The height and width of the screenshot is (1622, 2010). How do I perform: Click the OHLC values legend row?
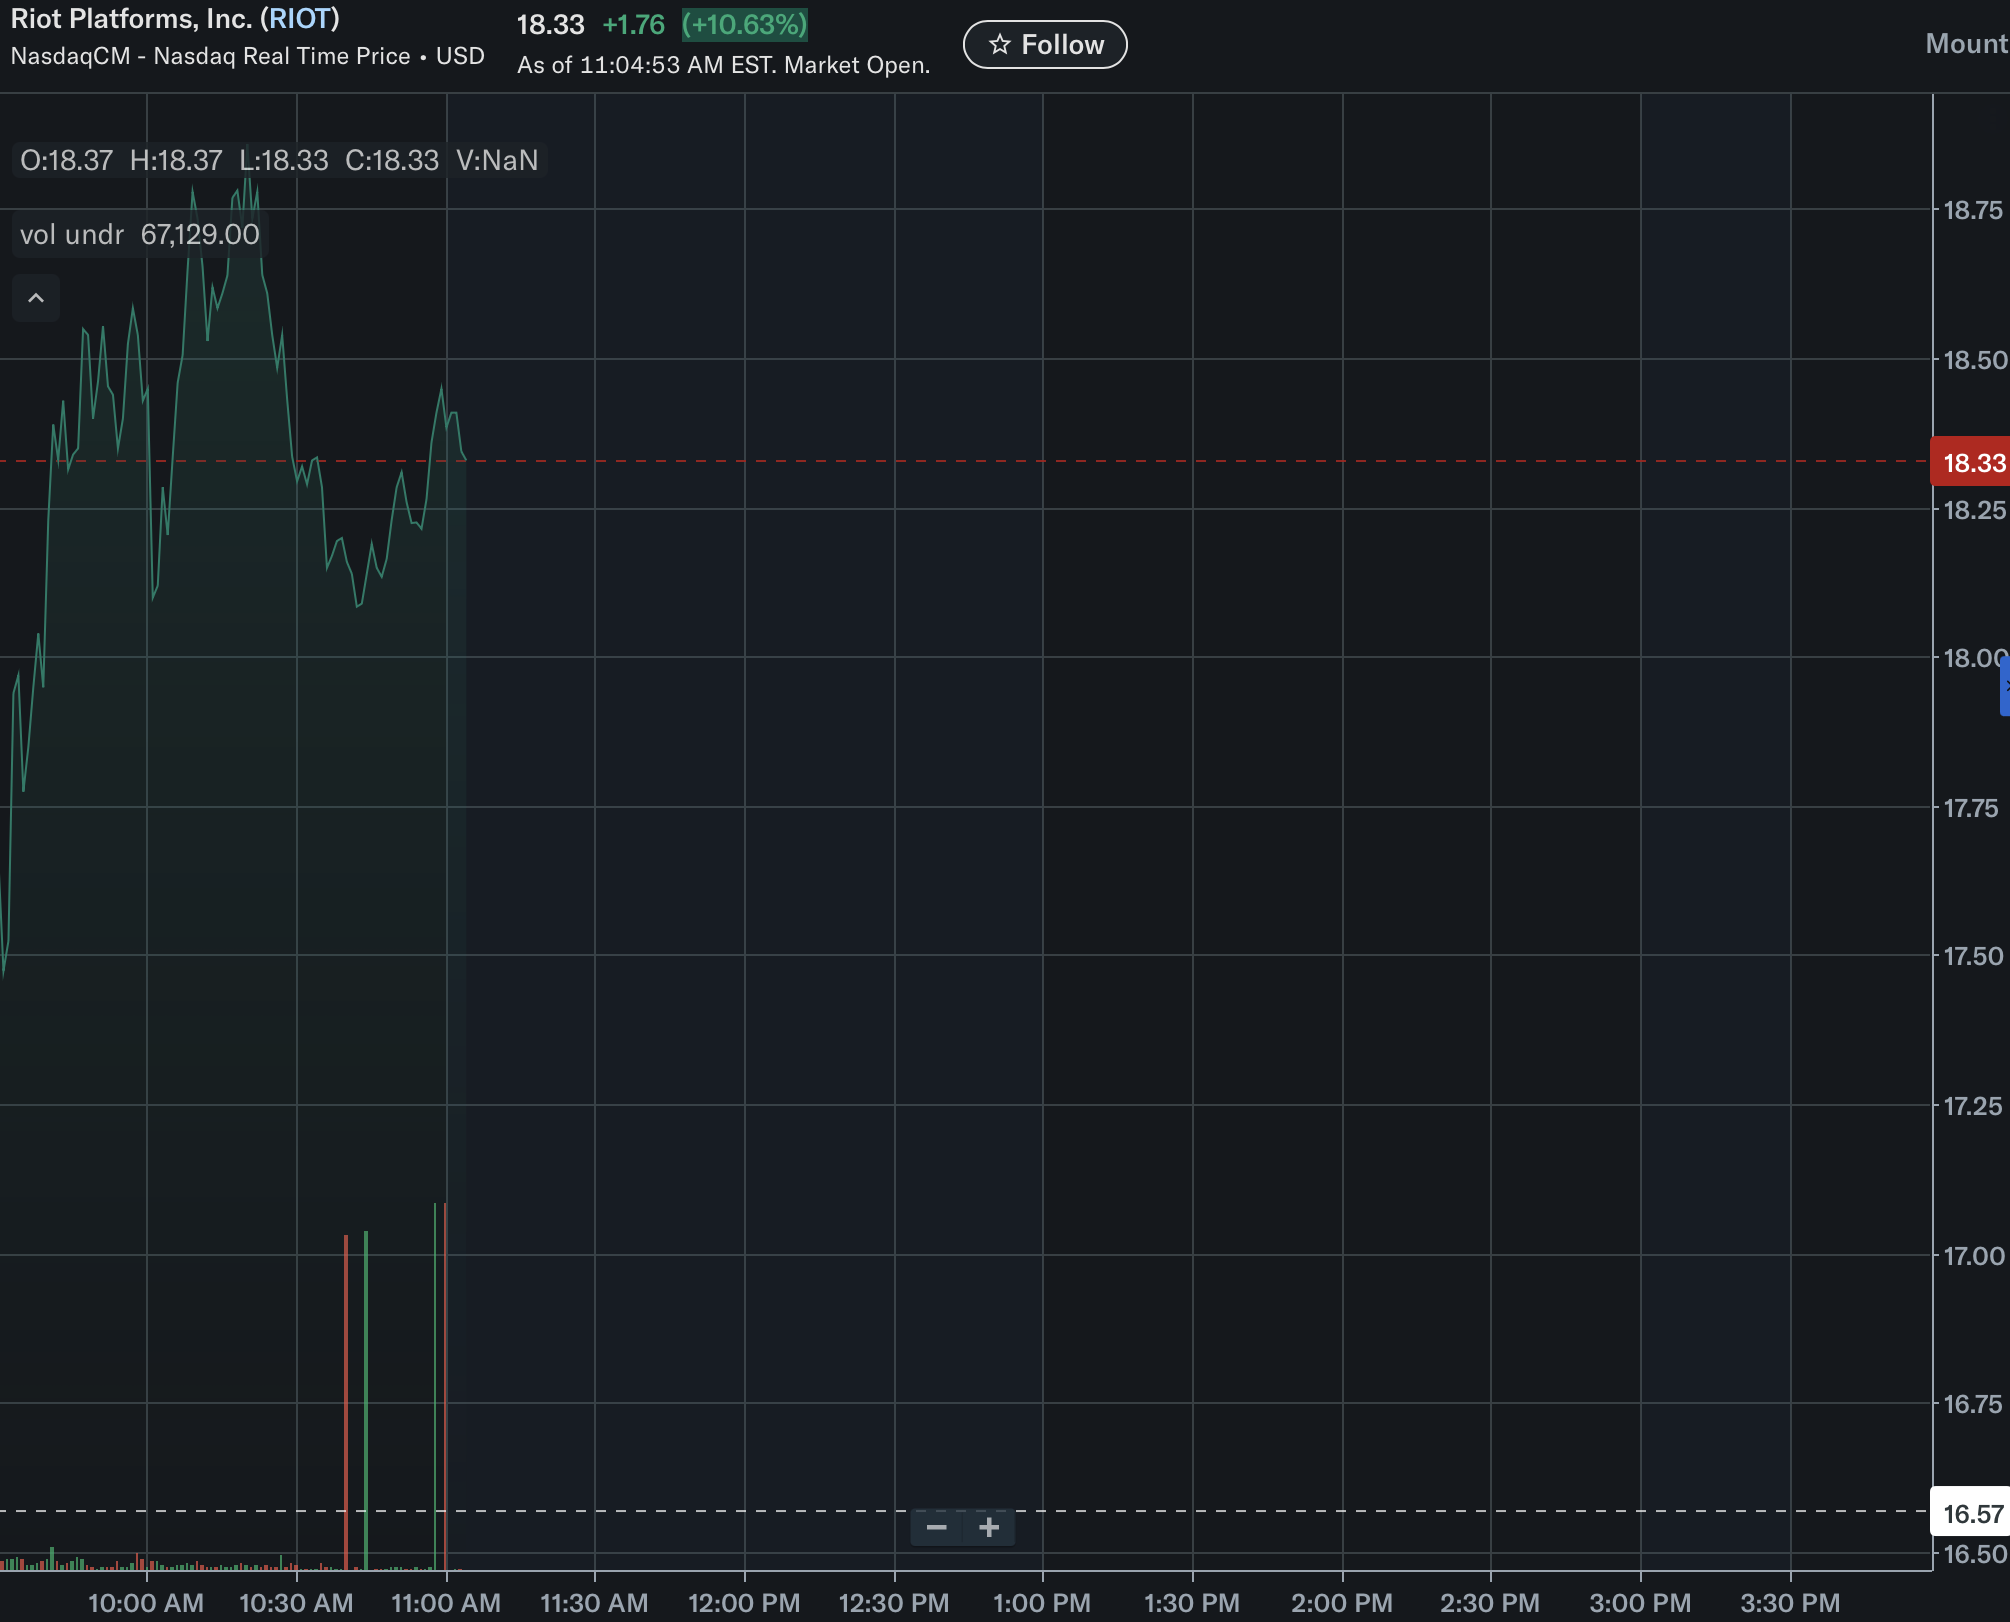point(278,161)
